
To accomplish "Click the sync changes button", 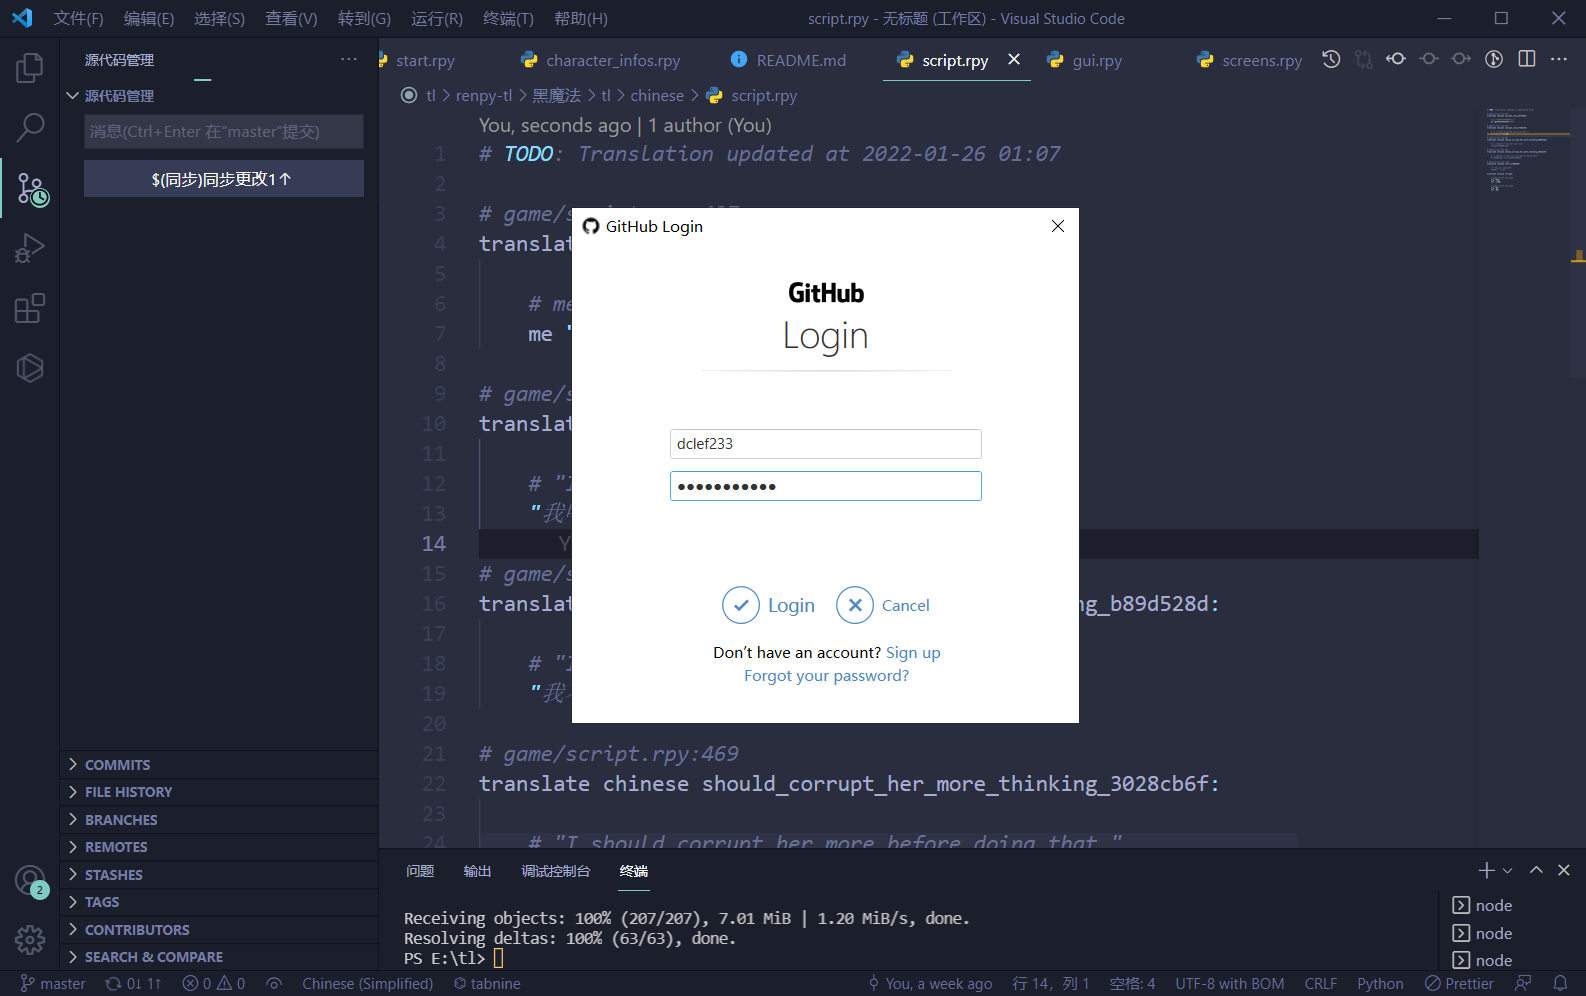I will coord(224,179).
